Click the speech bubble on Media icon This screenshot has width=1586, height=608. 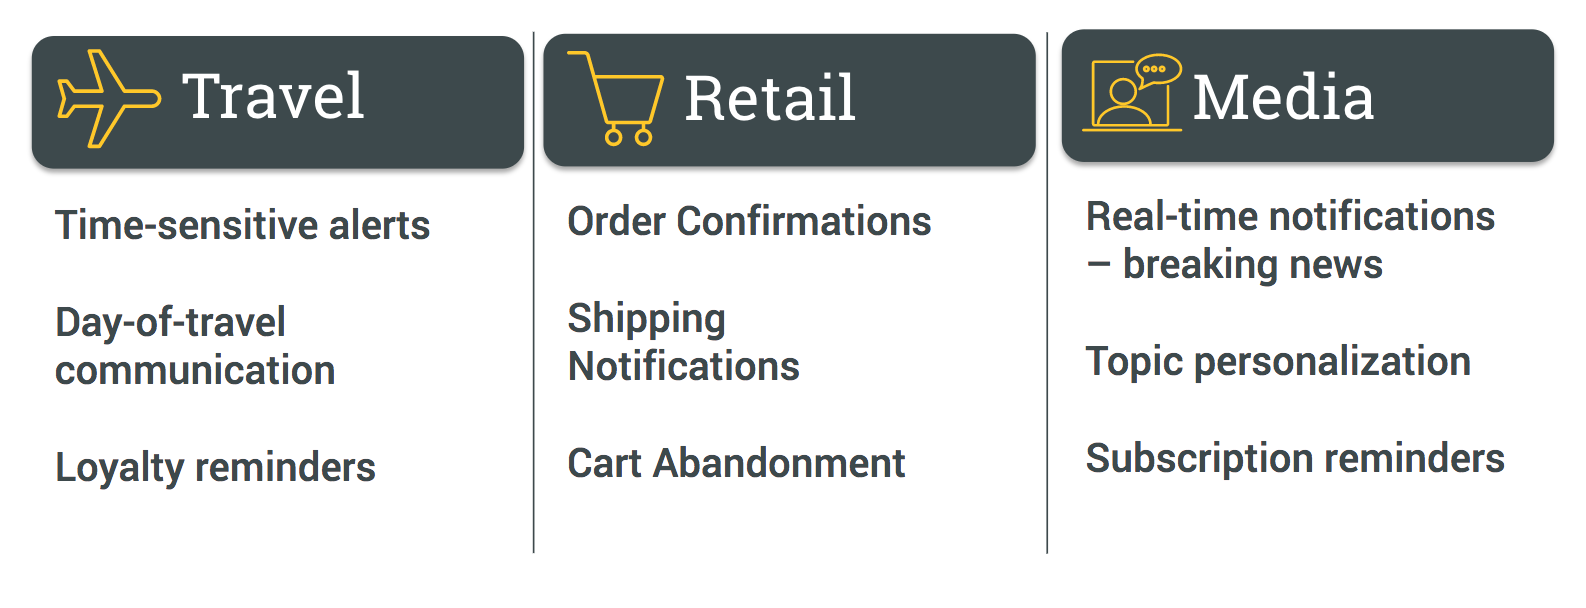tap(1157, 70)
